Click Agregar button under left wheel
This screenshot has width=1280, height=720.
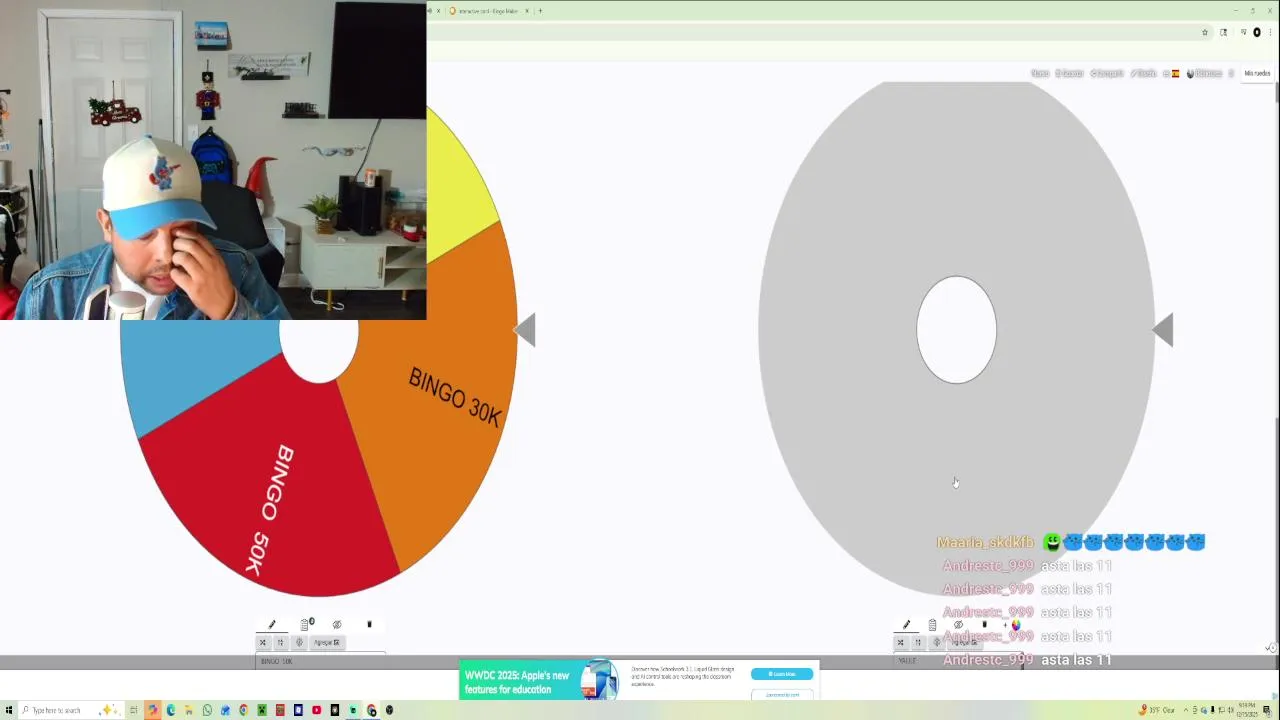tap(327, 643)
